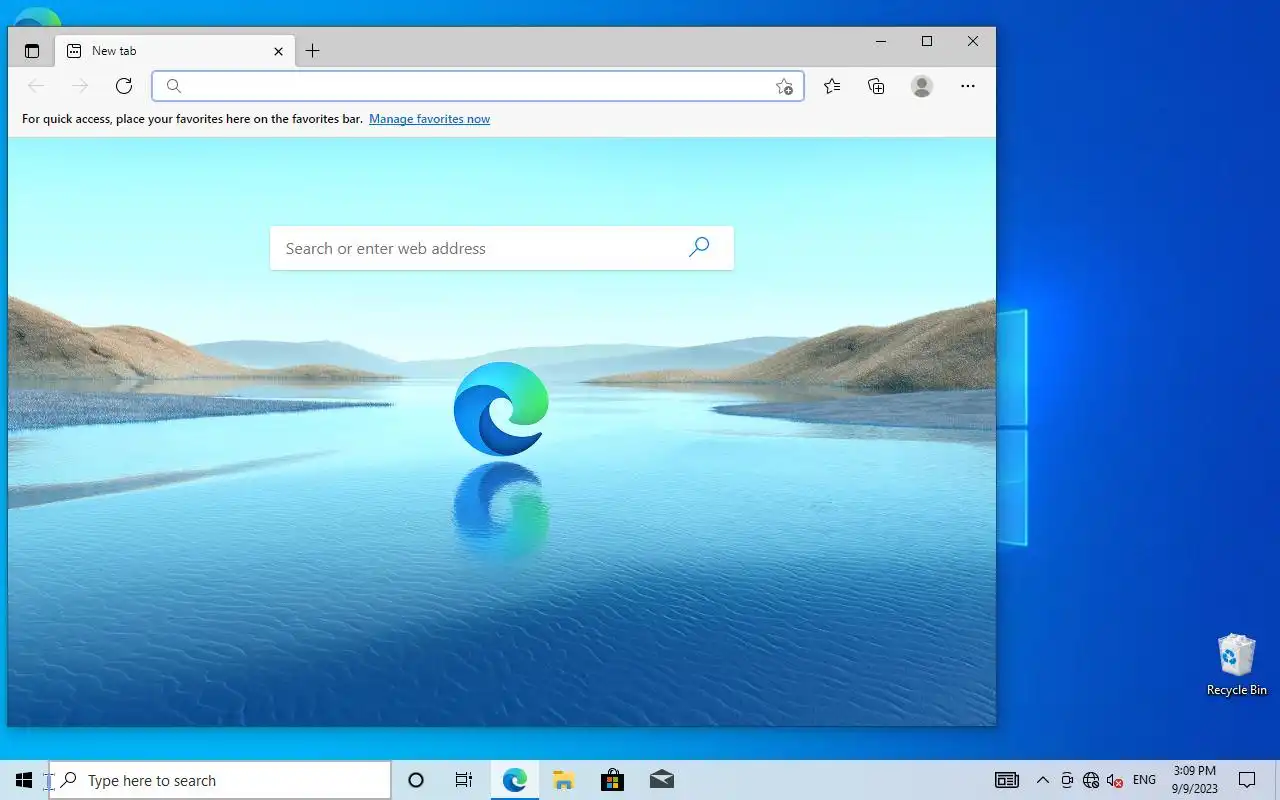Click the Search or enter web address box

(502, 248)
